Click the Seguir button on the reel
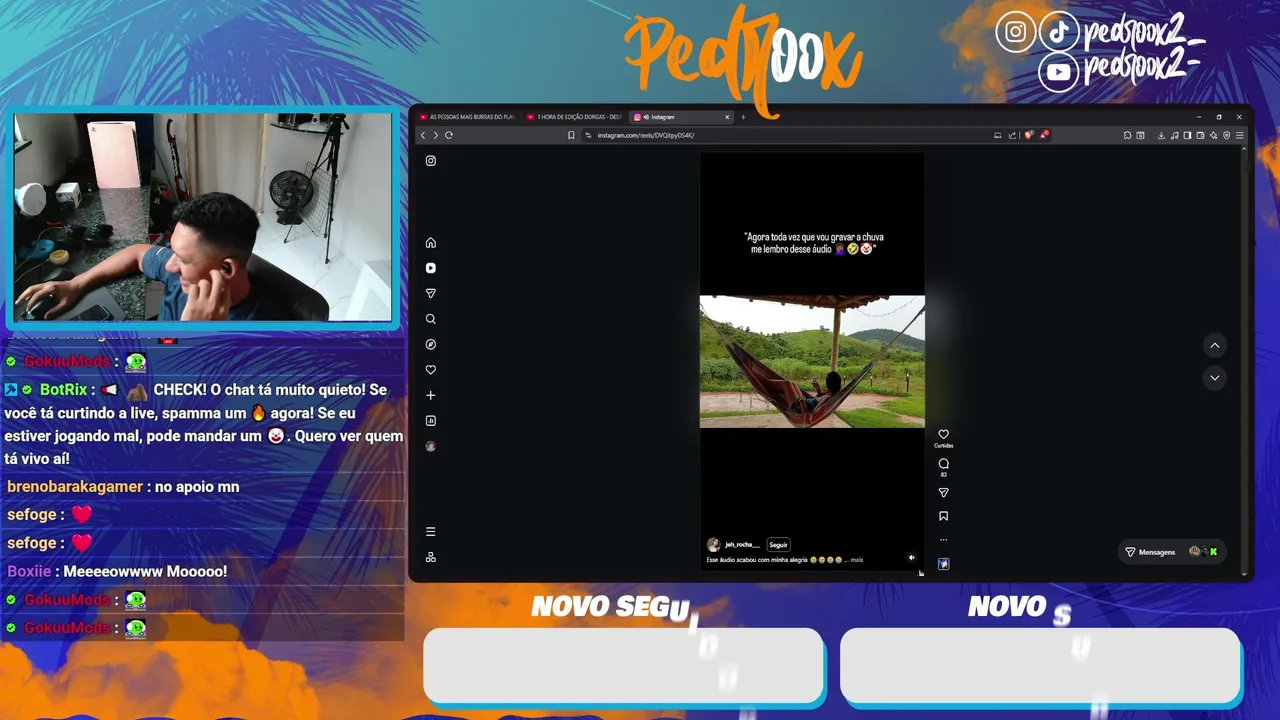Screen dimensions: 1280x720 coord(778,545)
